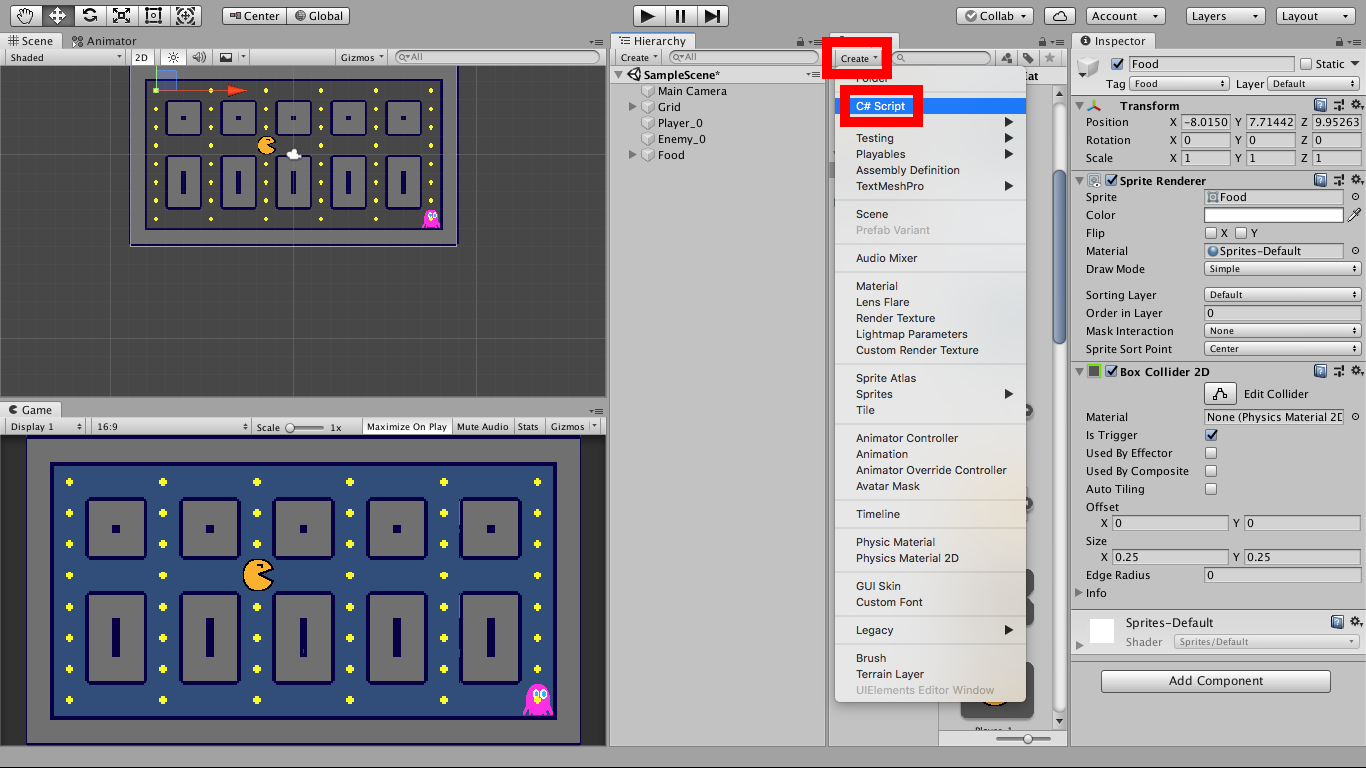Screen dimensions: 1366x768
Task: Open the Account menu button
Action: click(x=1124, y=16)
